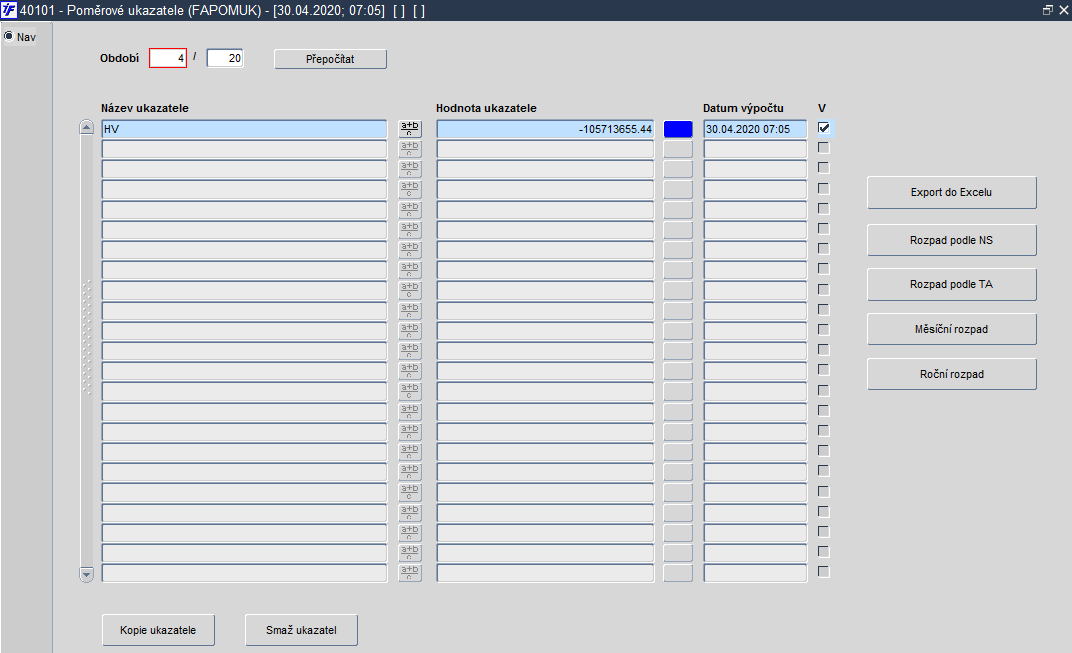Click the application logo in title bar

point(9,10)
